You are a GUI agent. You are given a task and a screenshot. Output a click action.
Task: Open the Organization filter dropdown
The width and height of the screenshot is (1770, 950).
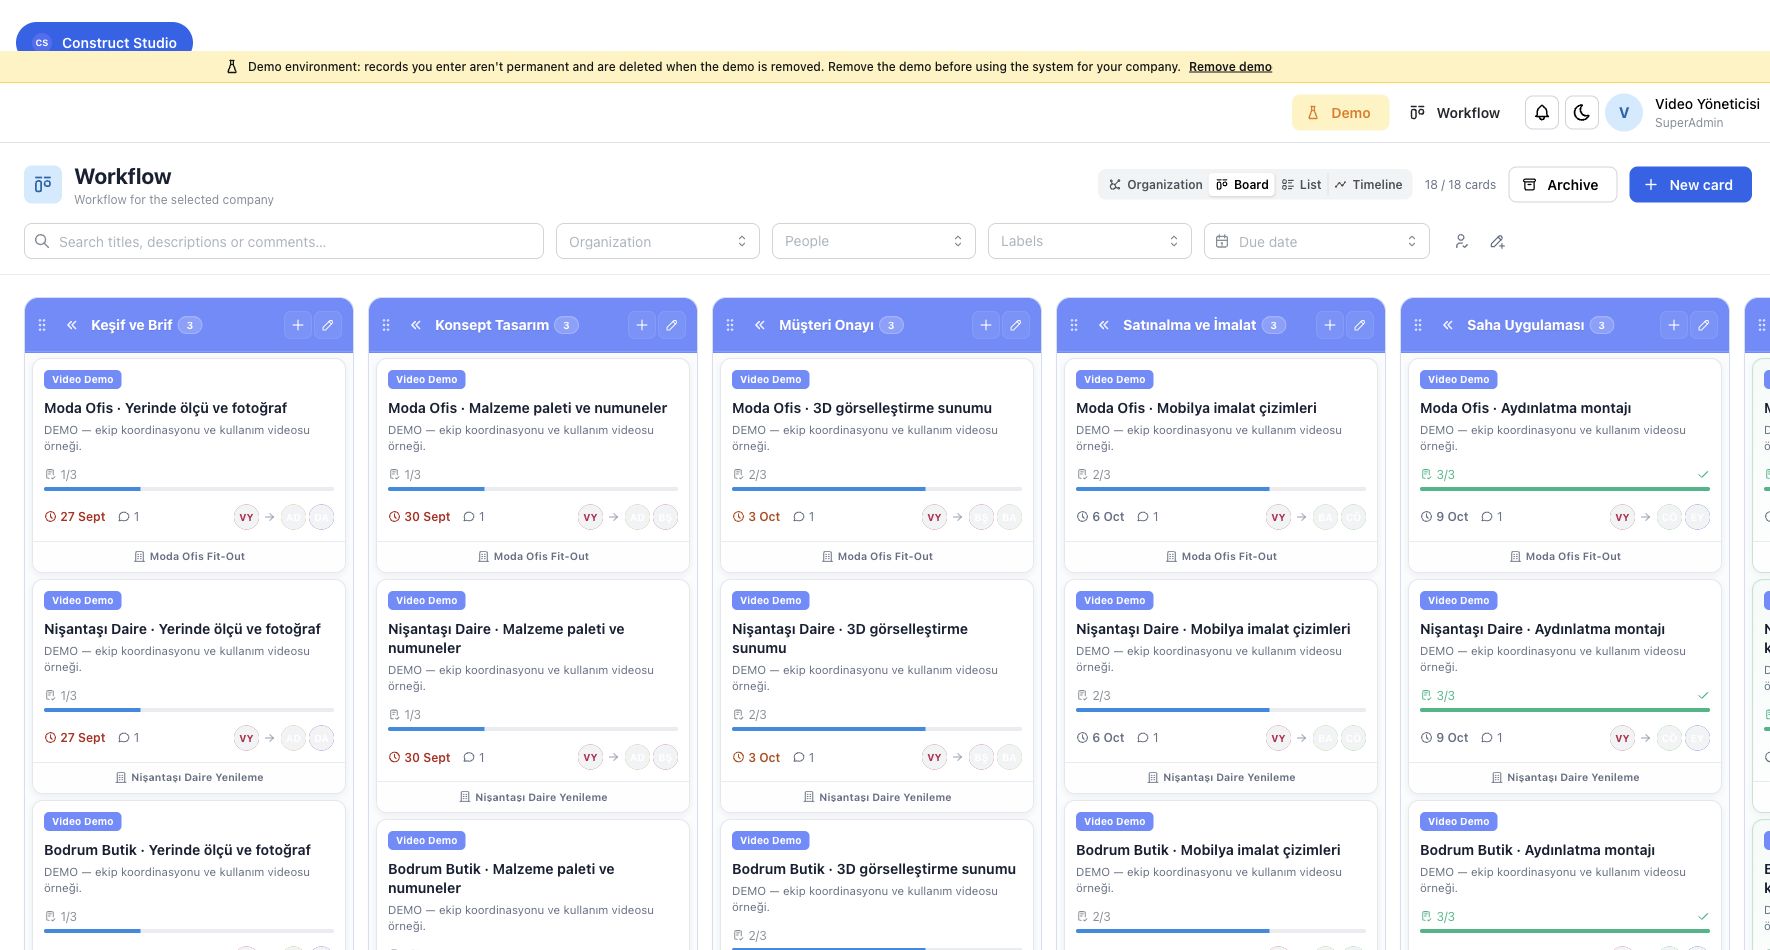pyautogui.click(x=658, y=241)
